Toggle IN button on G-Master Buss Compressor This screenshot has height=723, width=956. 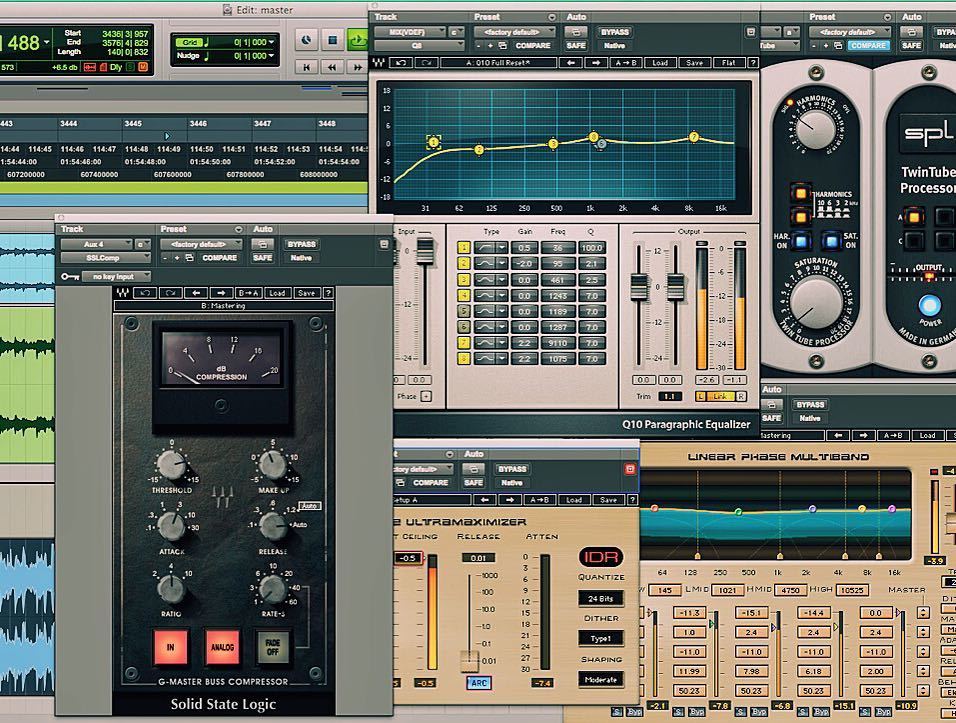pos(170,647)
